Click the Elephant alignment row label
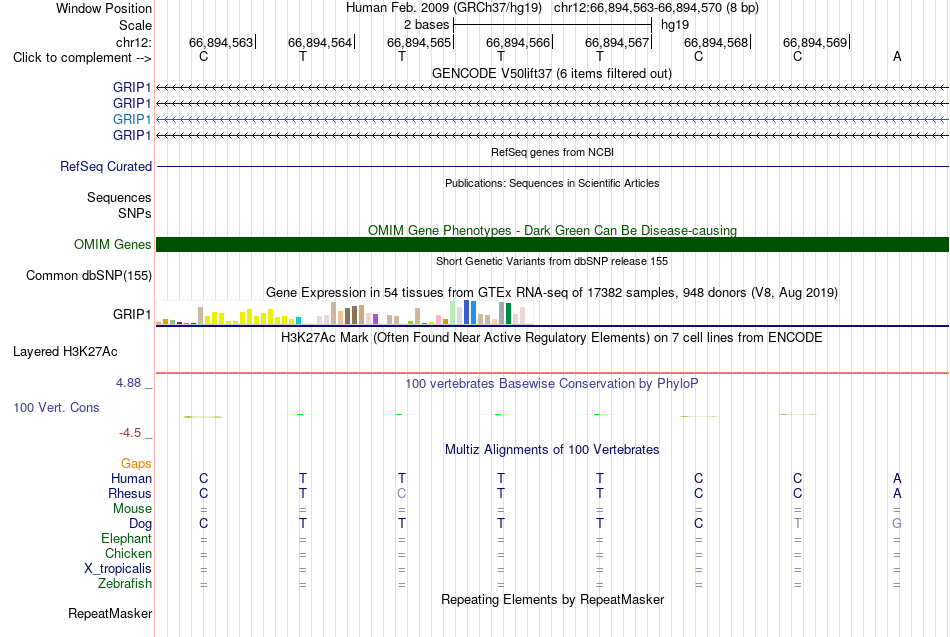The height and width of the screenshot is (637, 950). [126, 539]
